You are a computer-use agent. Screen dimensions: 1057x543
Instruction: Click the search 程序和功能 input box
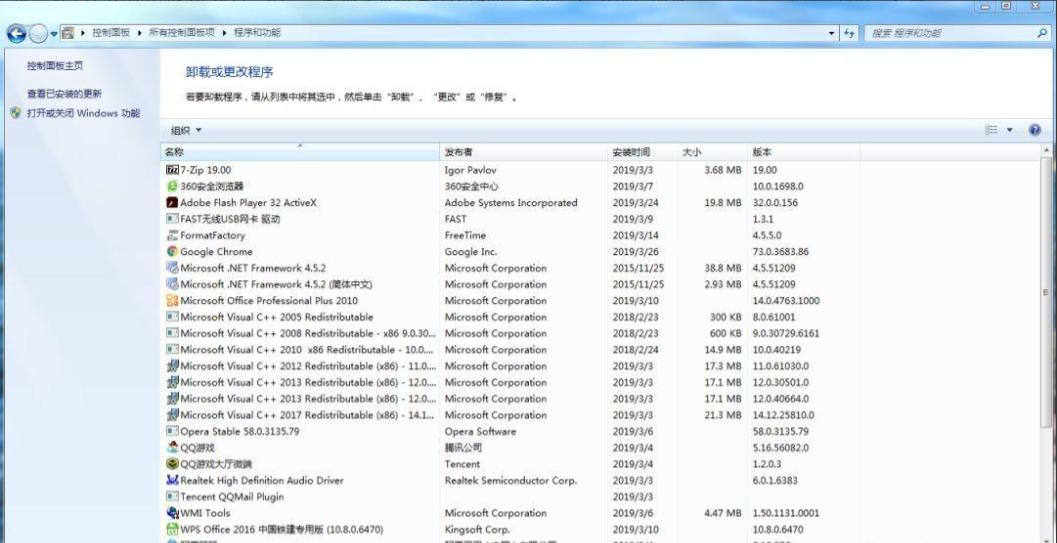950,33
